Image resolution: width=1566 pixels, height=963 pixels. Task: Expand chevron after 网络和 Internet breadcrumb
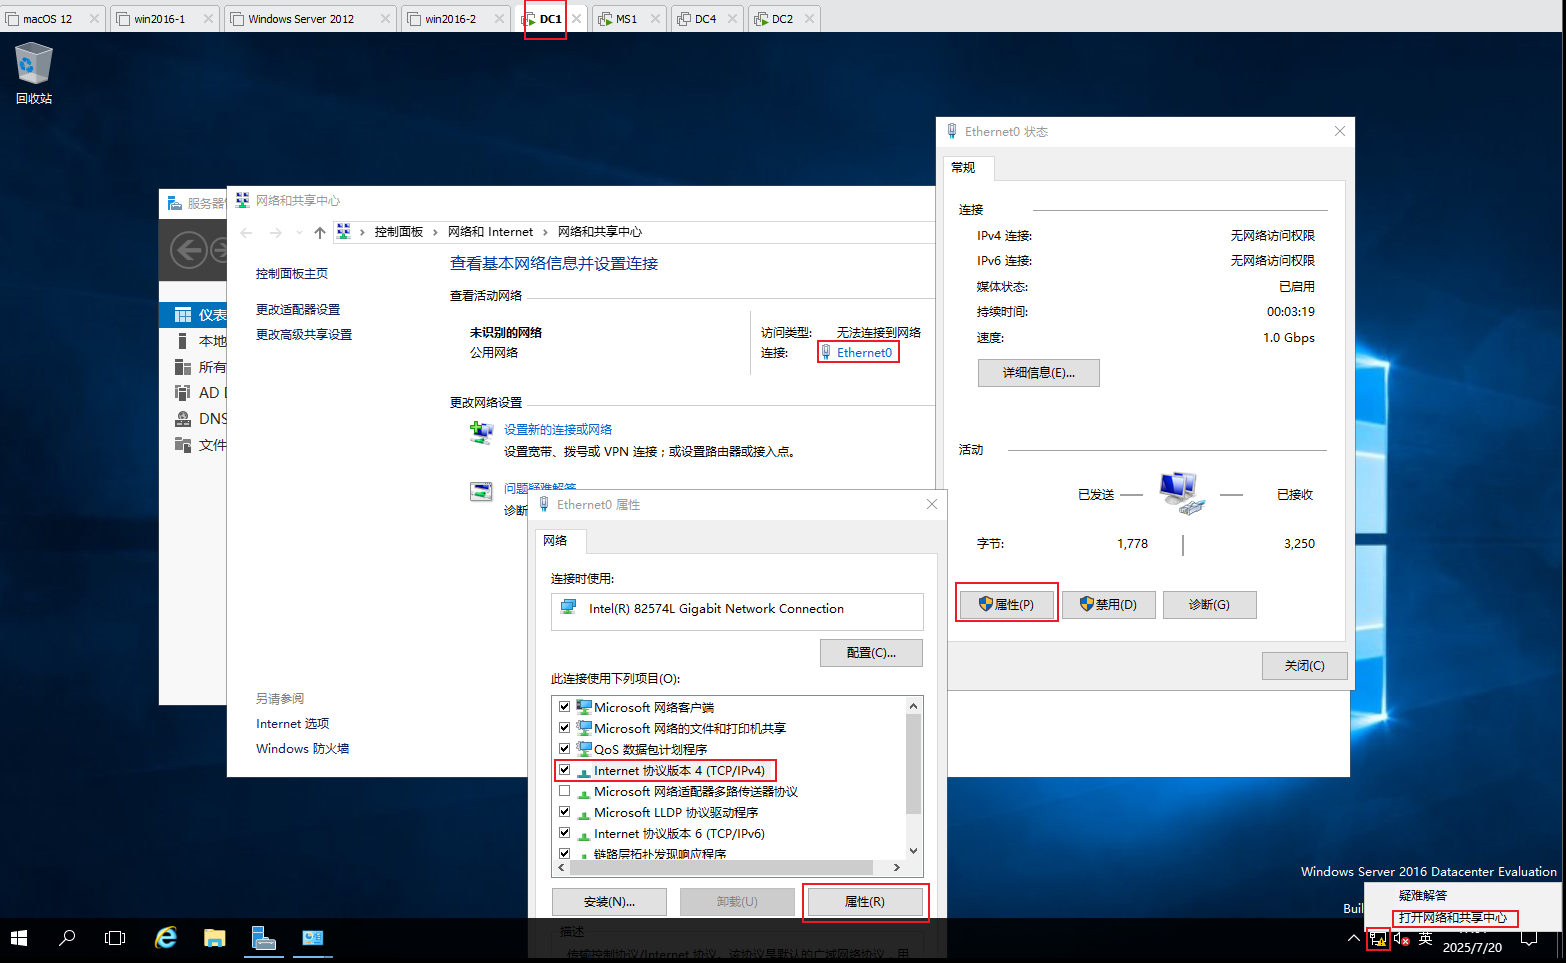[546, 232]
